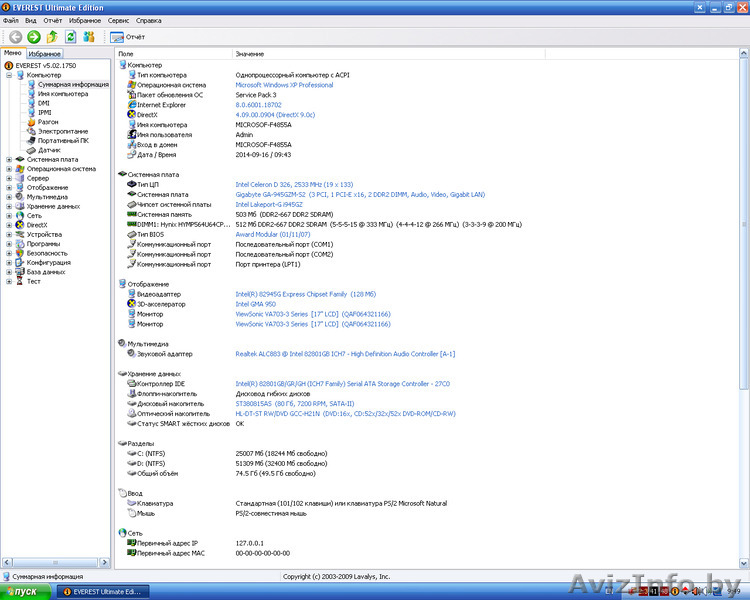Click the Refresh toolbar icon
Screen dimensions: 750x600
pyautogui.click(x=70, y=37)
